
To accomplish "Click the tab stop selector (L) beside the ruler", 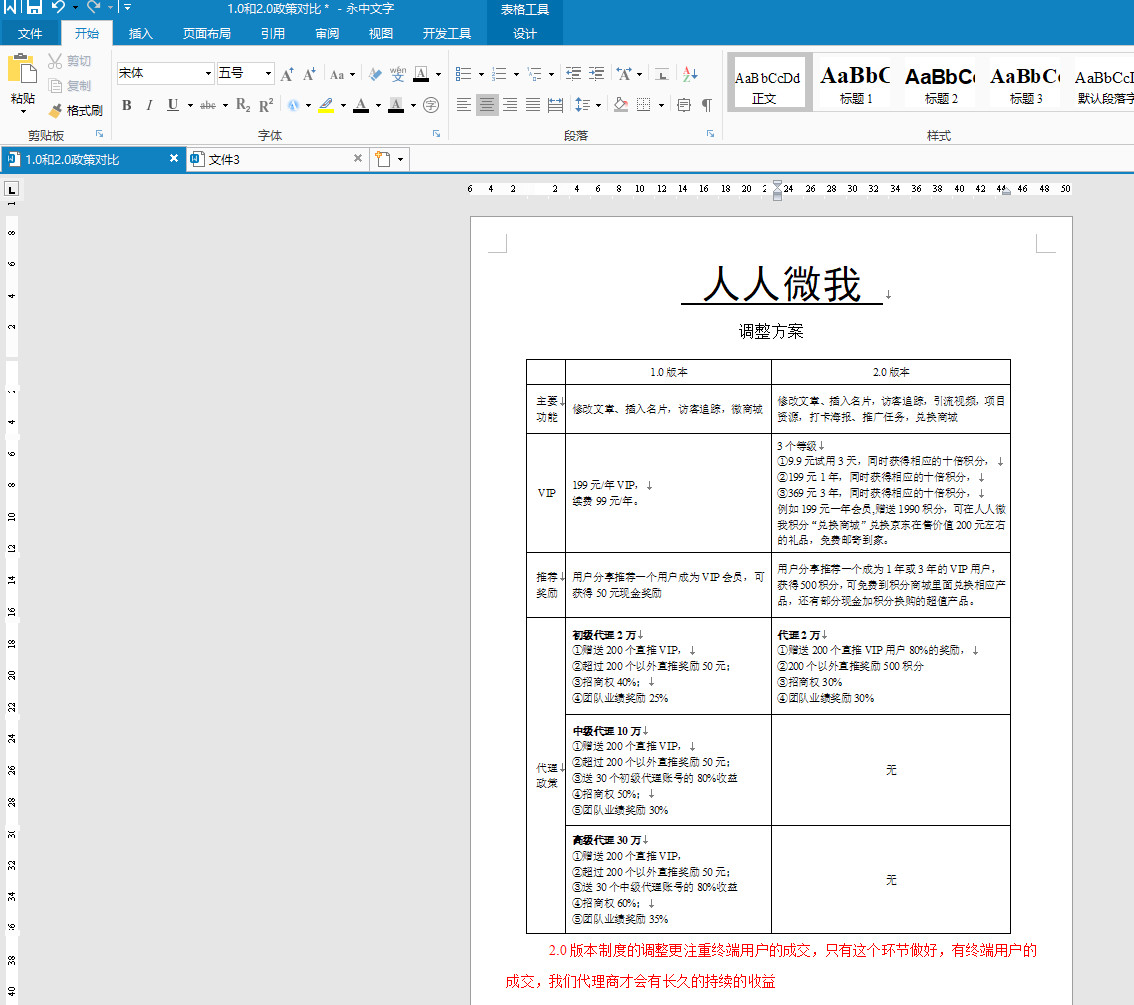I will click(12, 189).
